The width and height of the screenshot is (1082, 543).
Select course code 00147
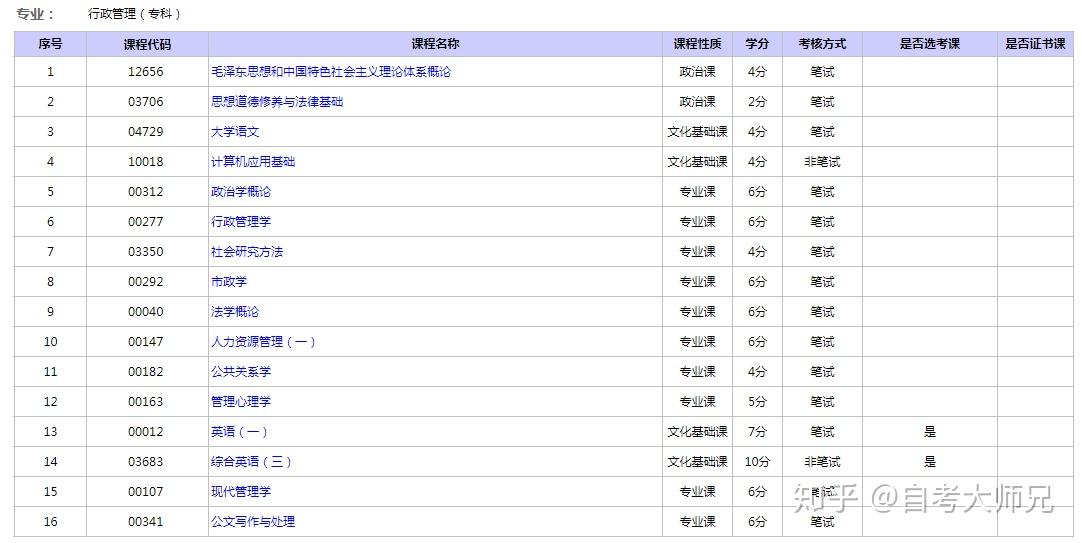coord(146,342)
